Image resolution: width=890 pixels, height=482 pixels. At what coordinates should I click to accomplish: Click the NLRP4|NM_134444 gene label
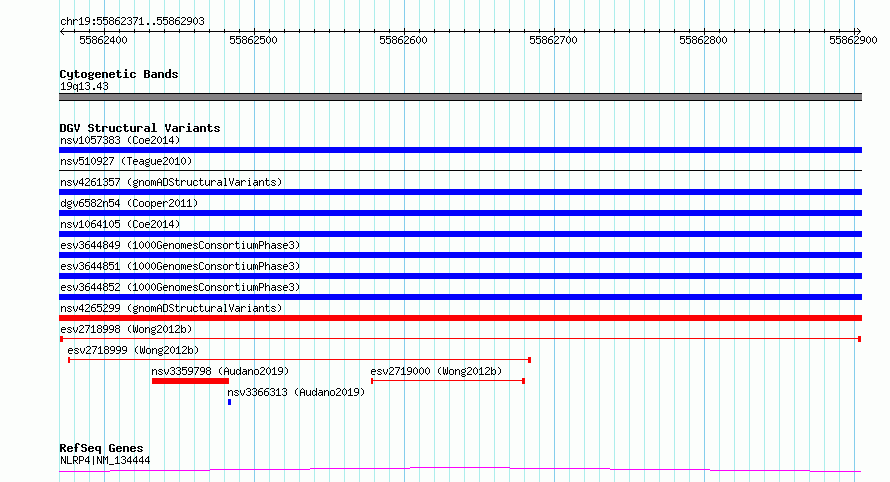point(105,460)
